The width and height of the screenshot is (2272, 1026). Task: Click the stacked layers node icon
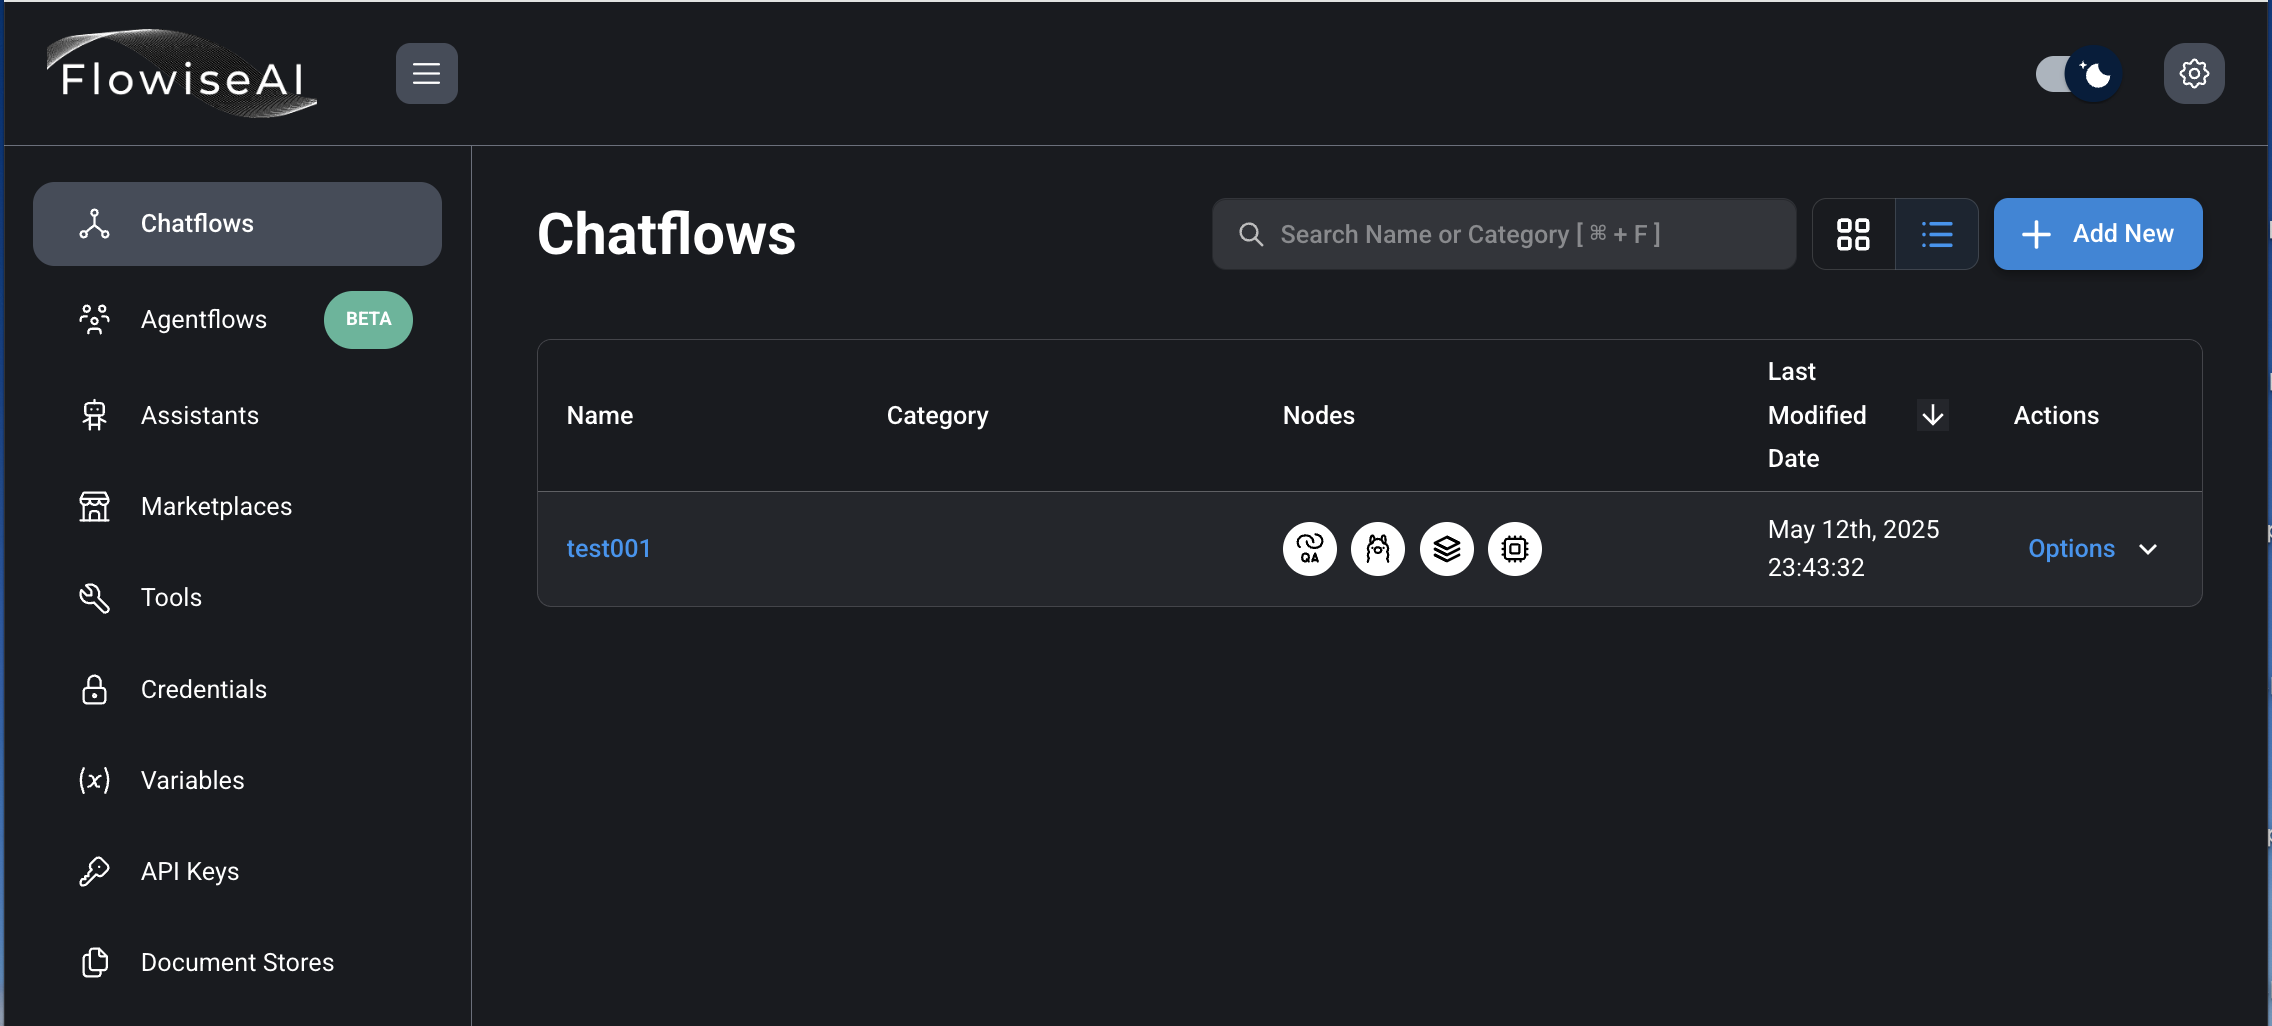coord(1446,549)
